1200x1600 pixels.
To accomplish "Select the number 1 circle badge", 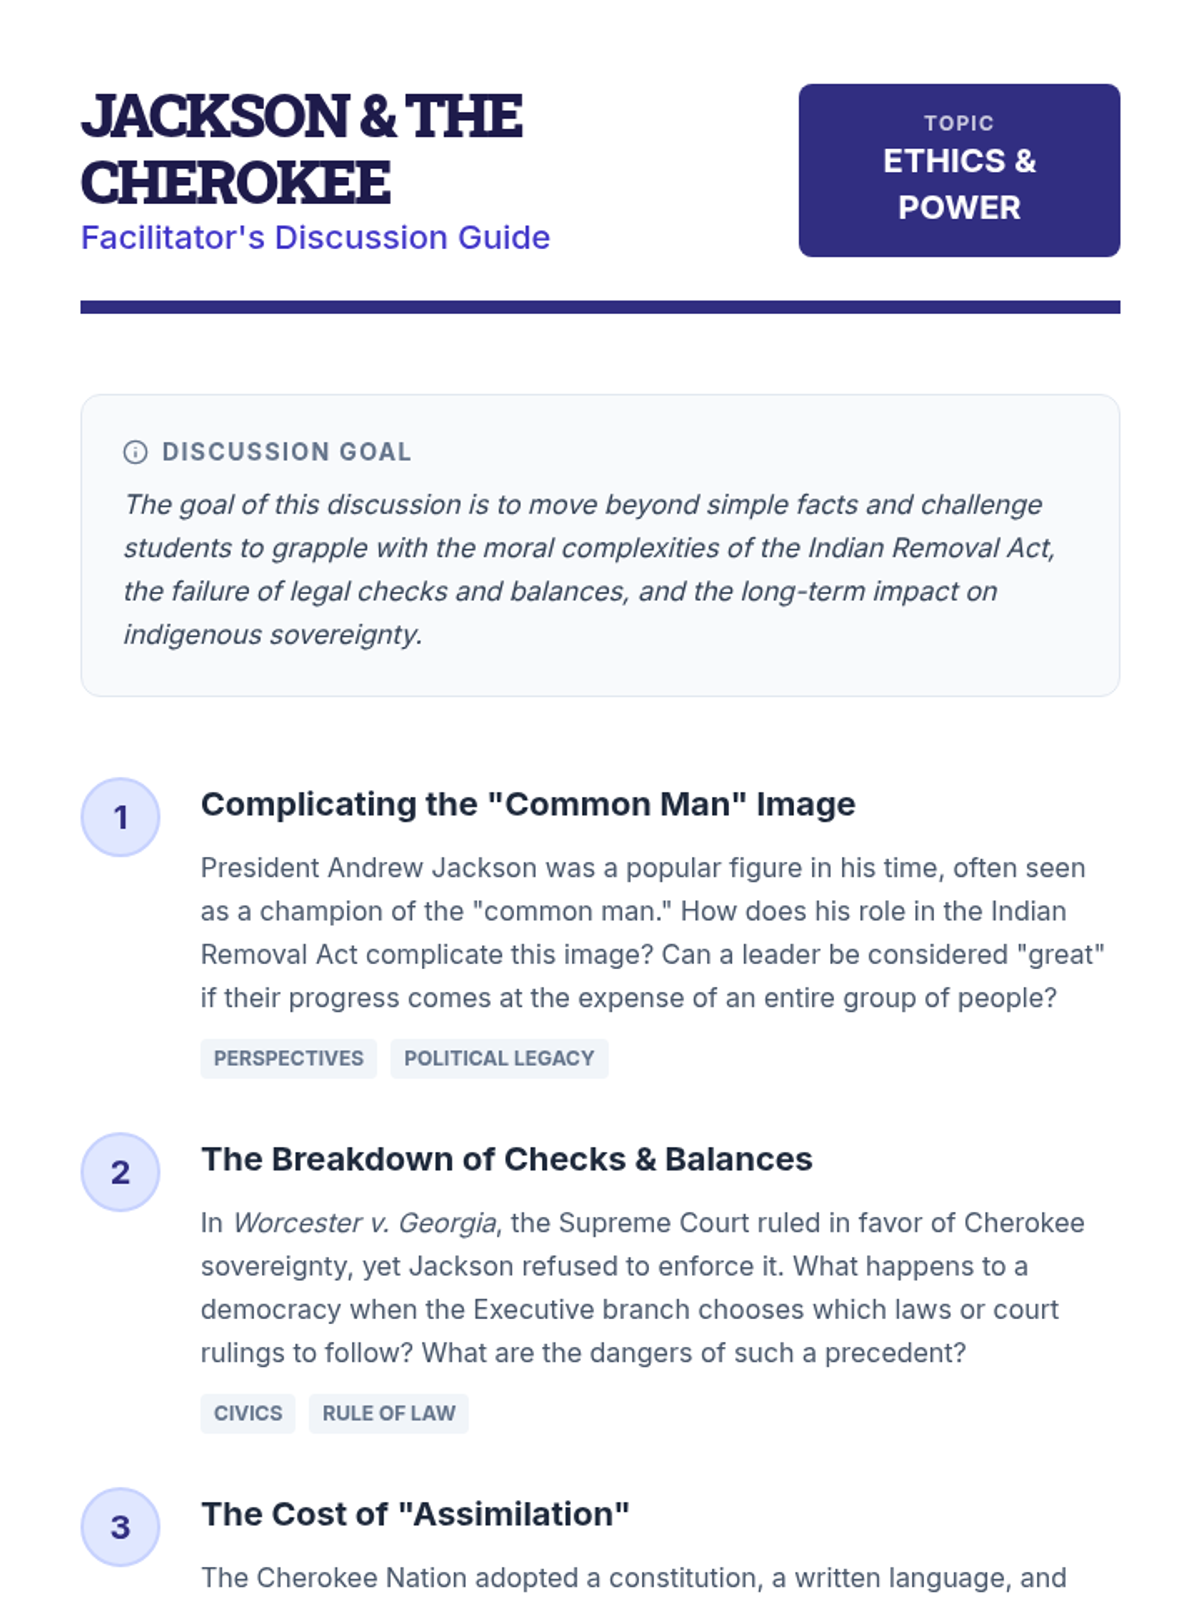I will 120,817.
